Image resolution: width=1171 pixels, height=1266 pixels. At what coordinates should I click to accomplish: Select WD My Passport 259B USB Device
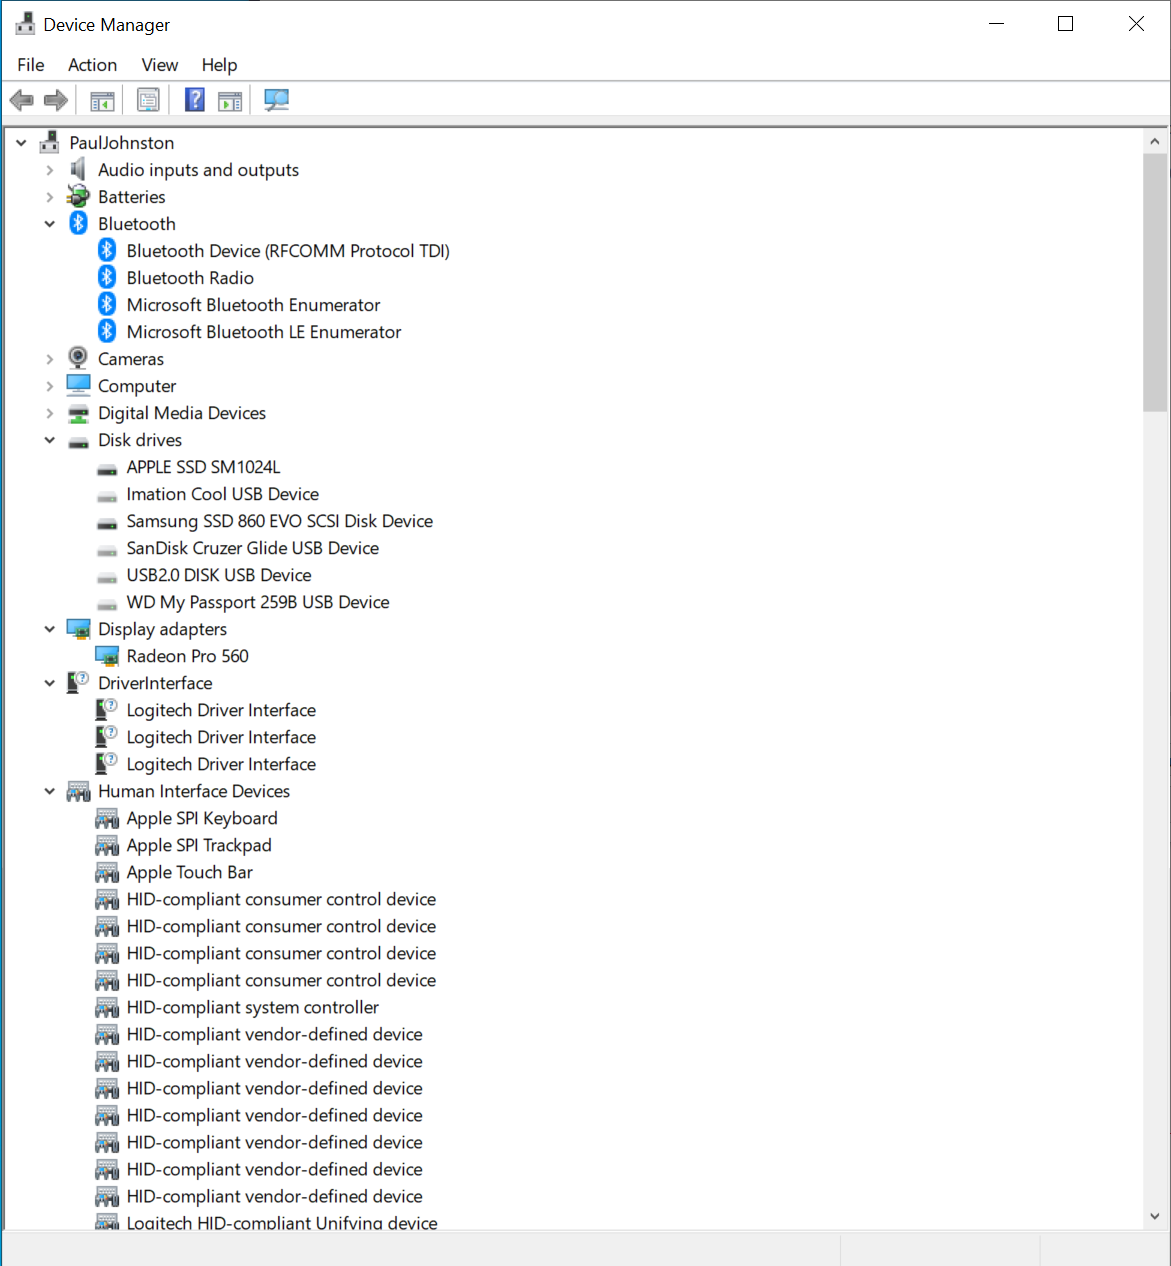pos(257,602)
